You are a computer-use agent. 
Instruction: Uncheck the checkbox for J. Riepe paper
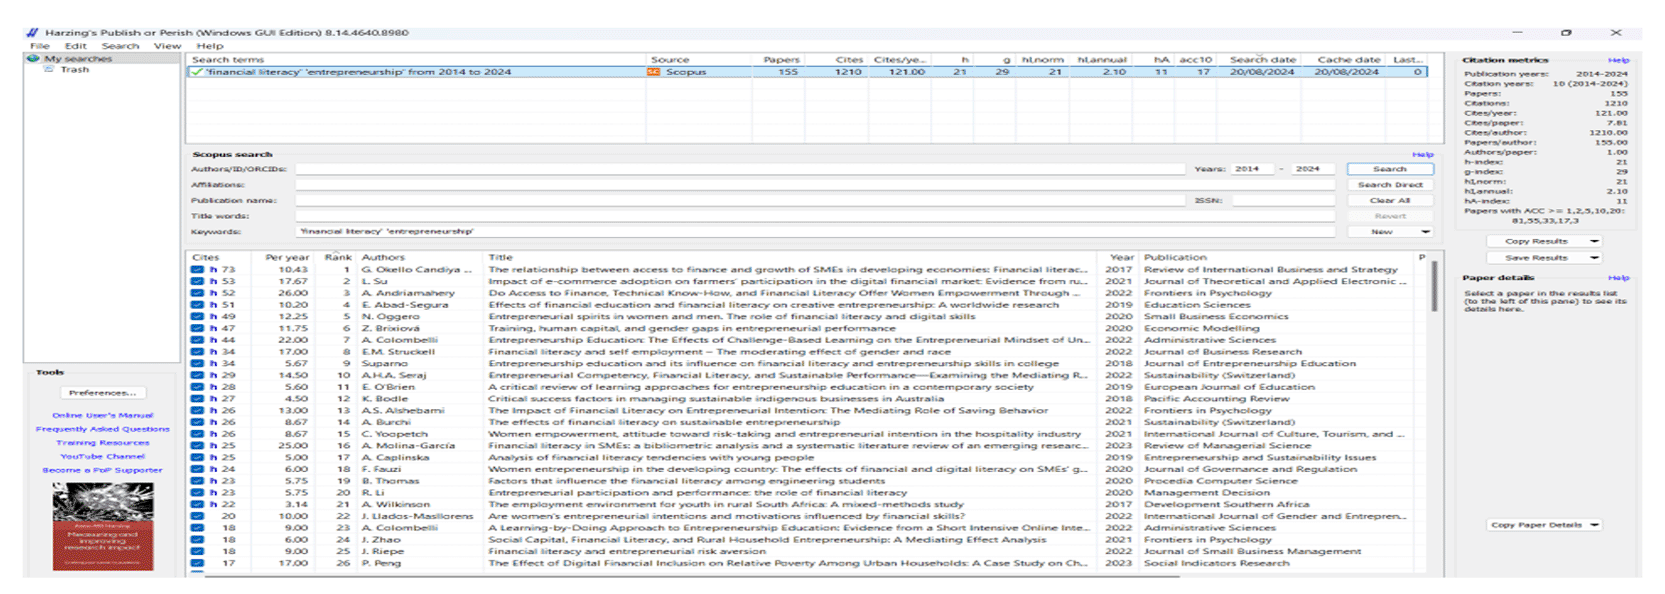[198, 552]
